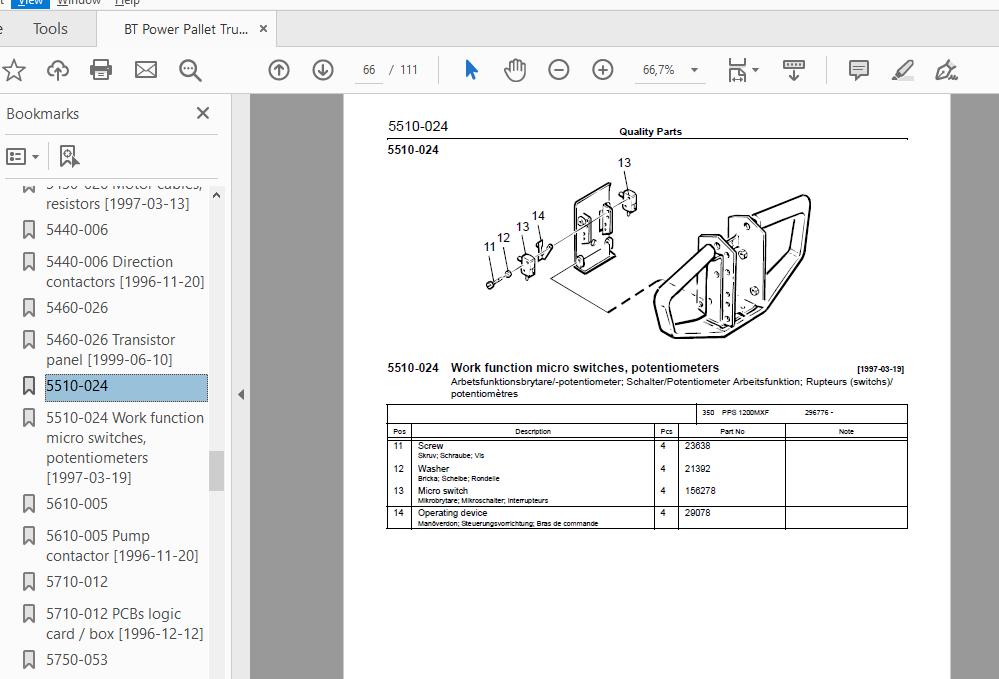Activate the selection arrow tool
Viewport: 999px width, 679px height.
pos(471,69)
